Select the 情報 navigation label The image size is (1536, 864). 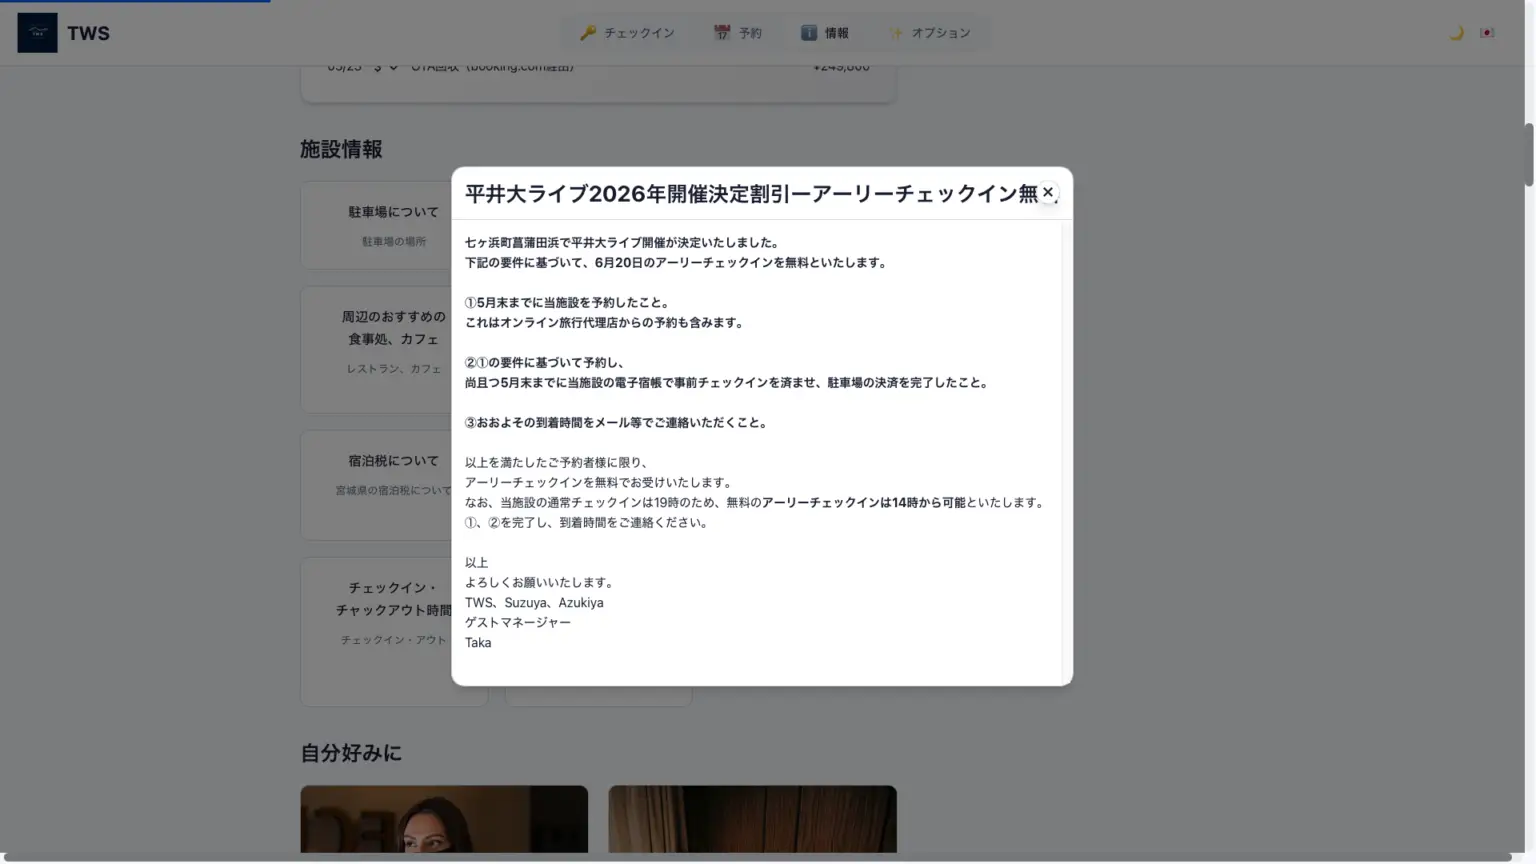point(837,33)
